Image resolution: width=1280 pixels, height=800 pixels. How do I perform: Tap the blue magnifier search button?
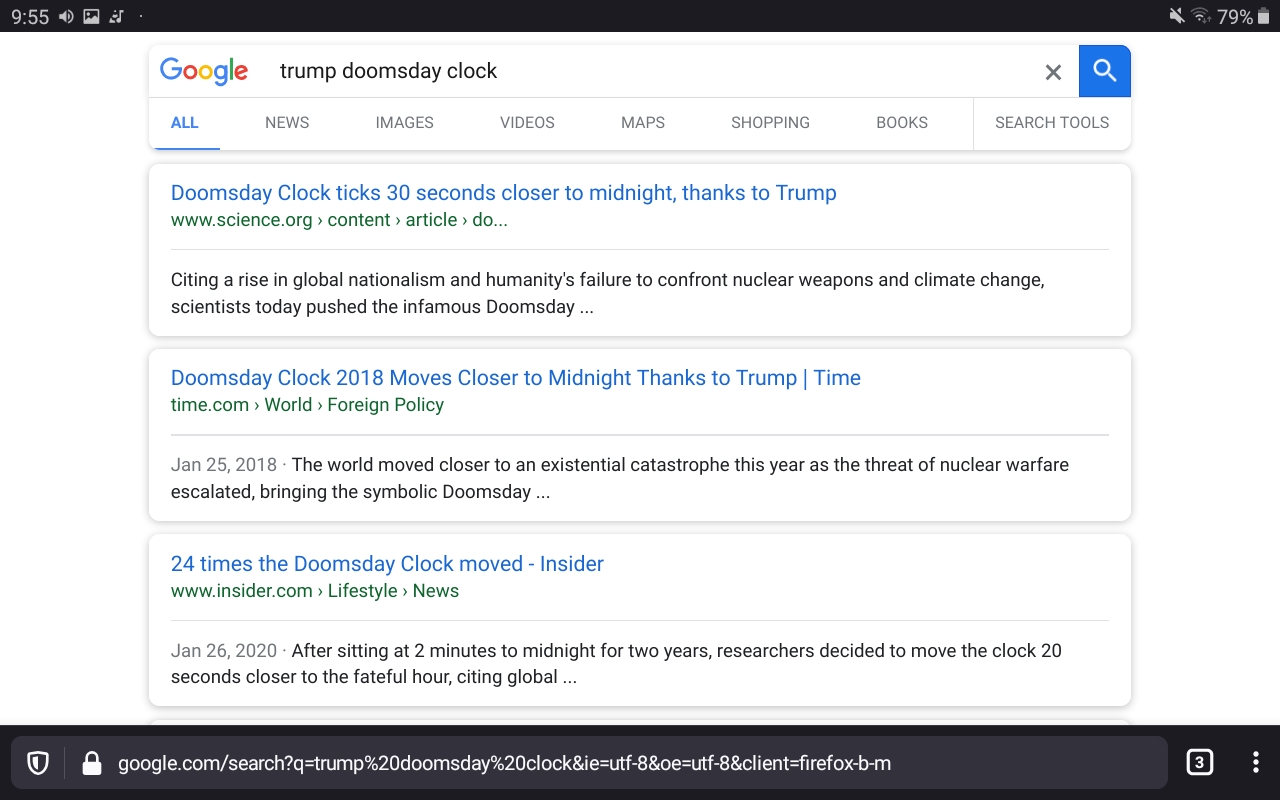pyautogui.click(x=1105, y=71)
